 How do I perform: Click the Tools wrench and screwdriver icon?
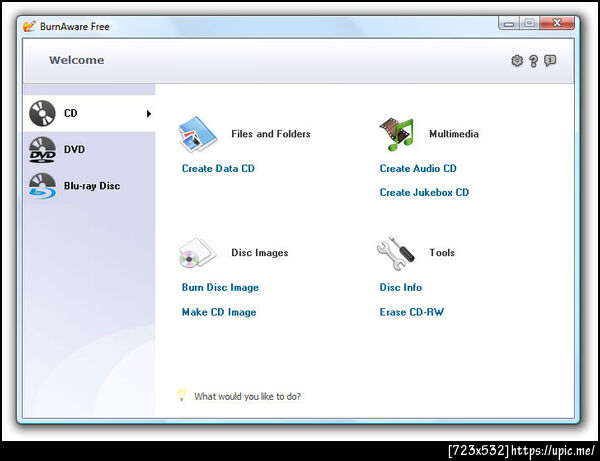click(x=396, y=253)
